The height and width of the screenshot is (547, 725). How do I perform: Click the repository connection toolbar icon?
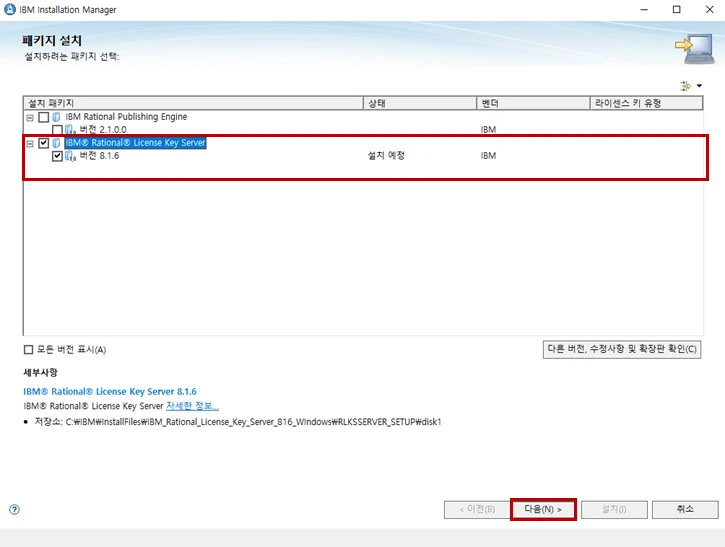click(x=685, y=86)
